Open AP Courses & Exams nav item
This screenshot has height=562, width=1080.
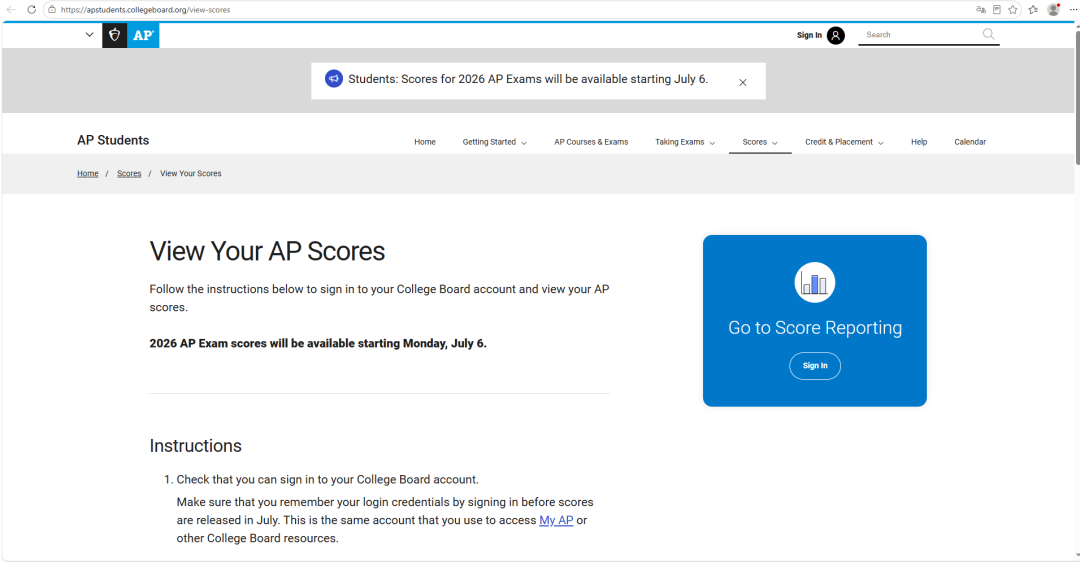pyautogui.click(x=591, y=142)
